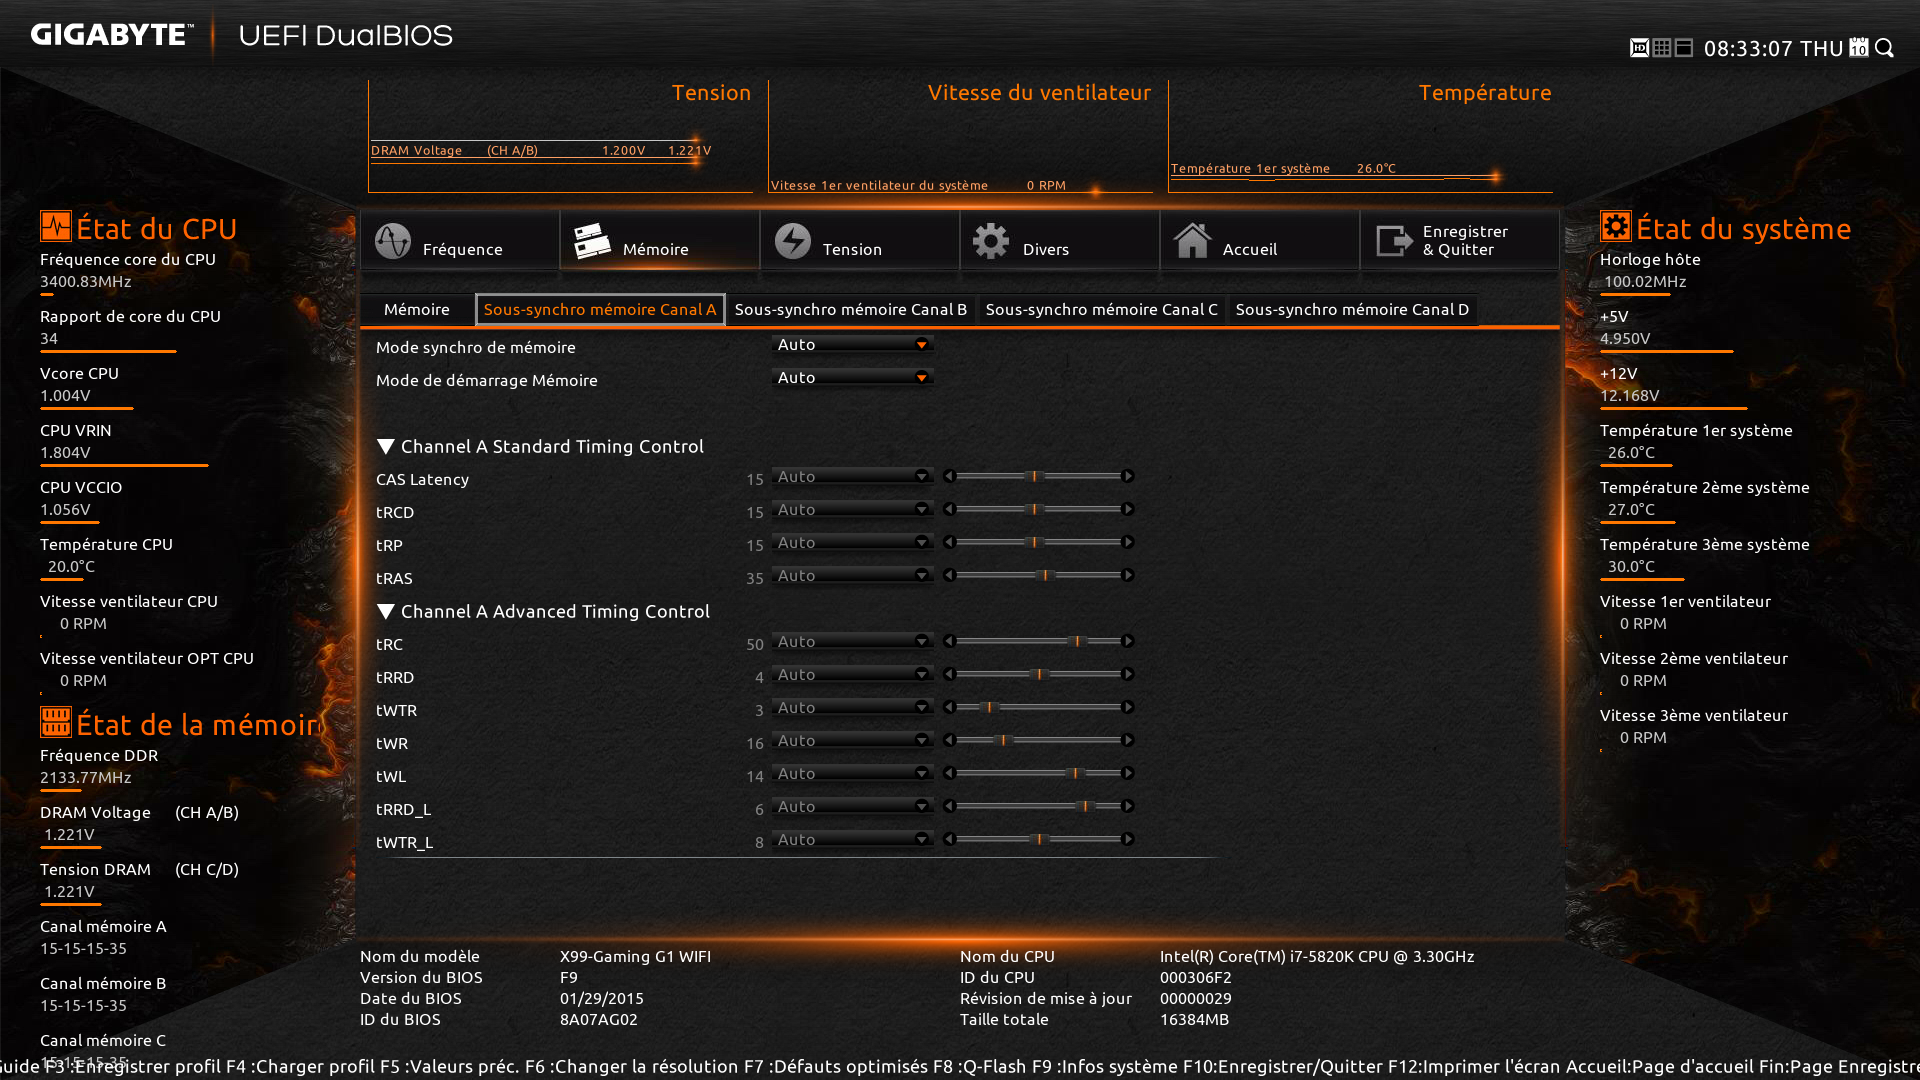Click F6 :Changer la résolution shortcut
Viewport: 1920px width, 1080px height.
632,1066
